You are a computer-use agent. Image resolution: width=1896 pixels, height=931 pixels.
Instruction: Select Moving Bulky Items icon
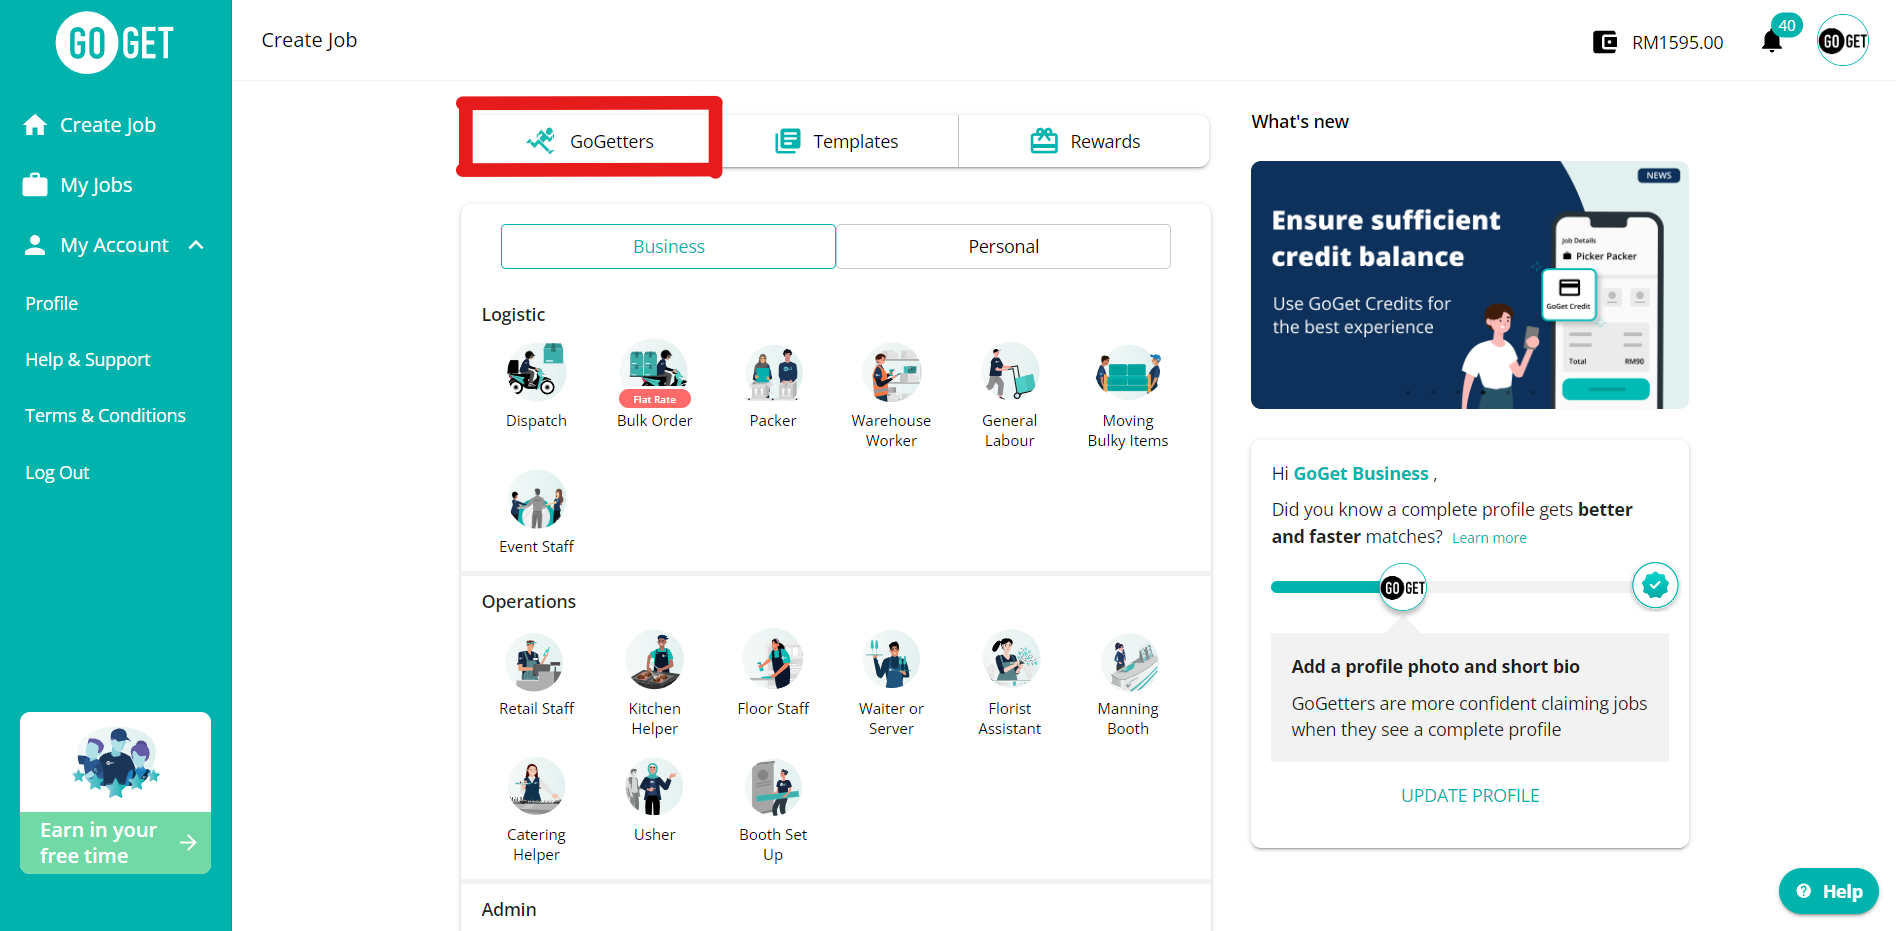point(1128,372)
